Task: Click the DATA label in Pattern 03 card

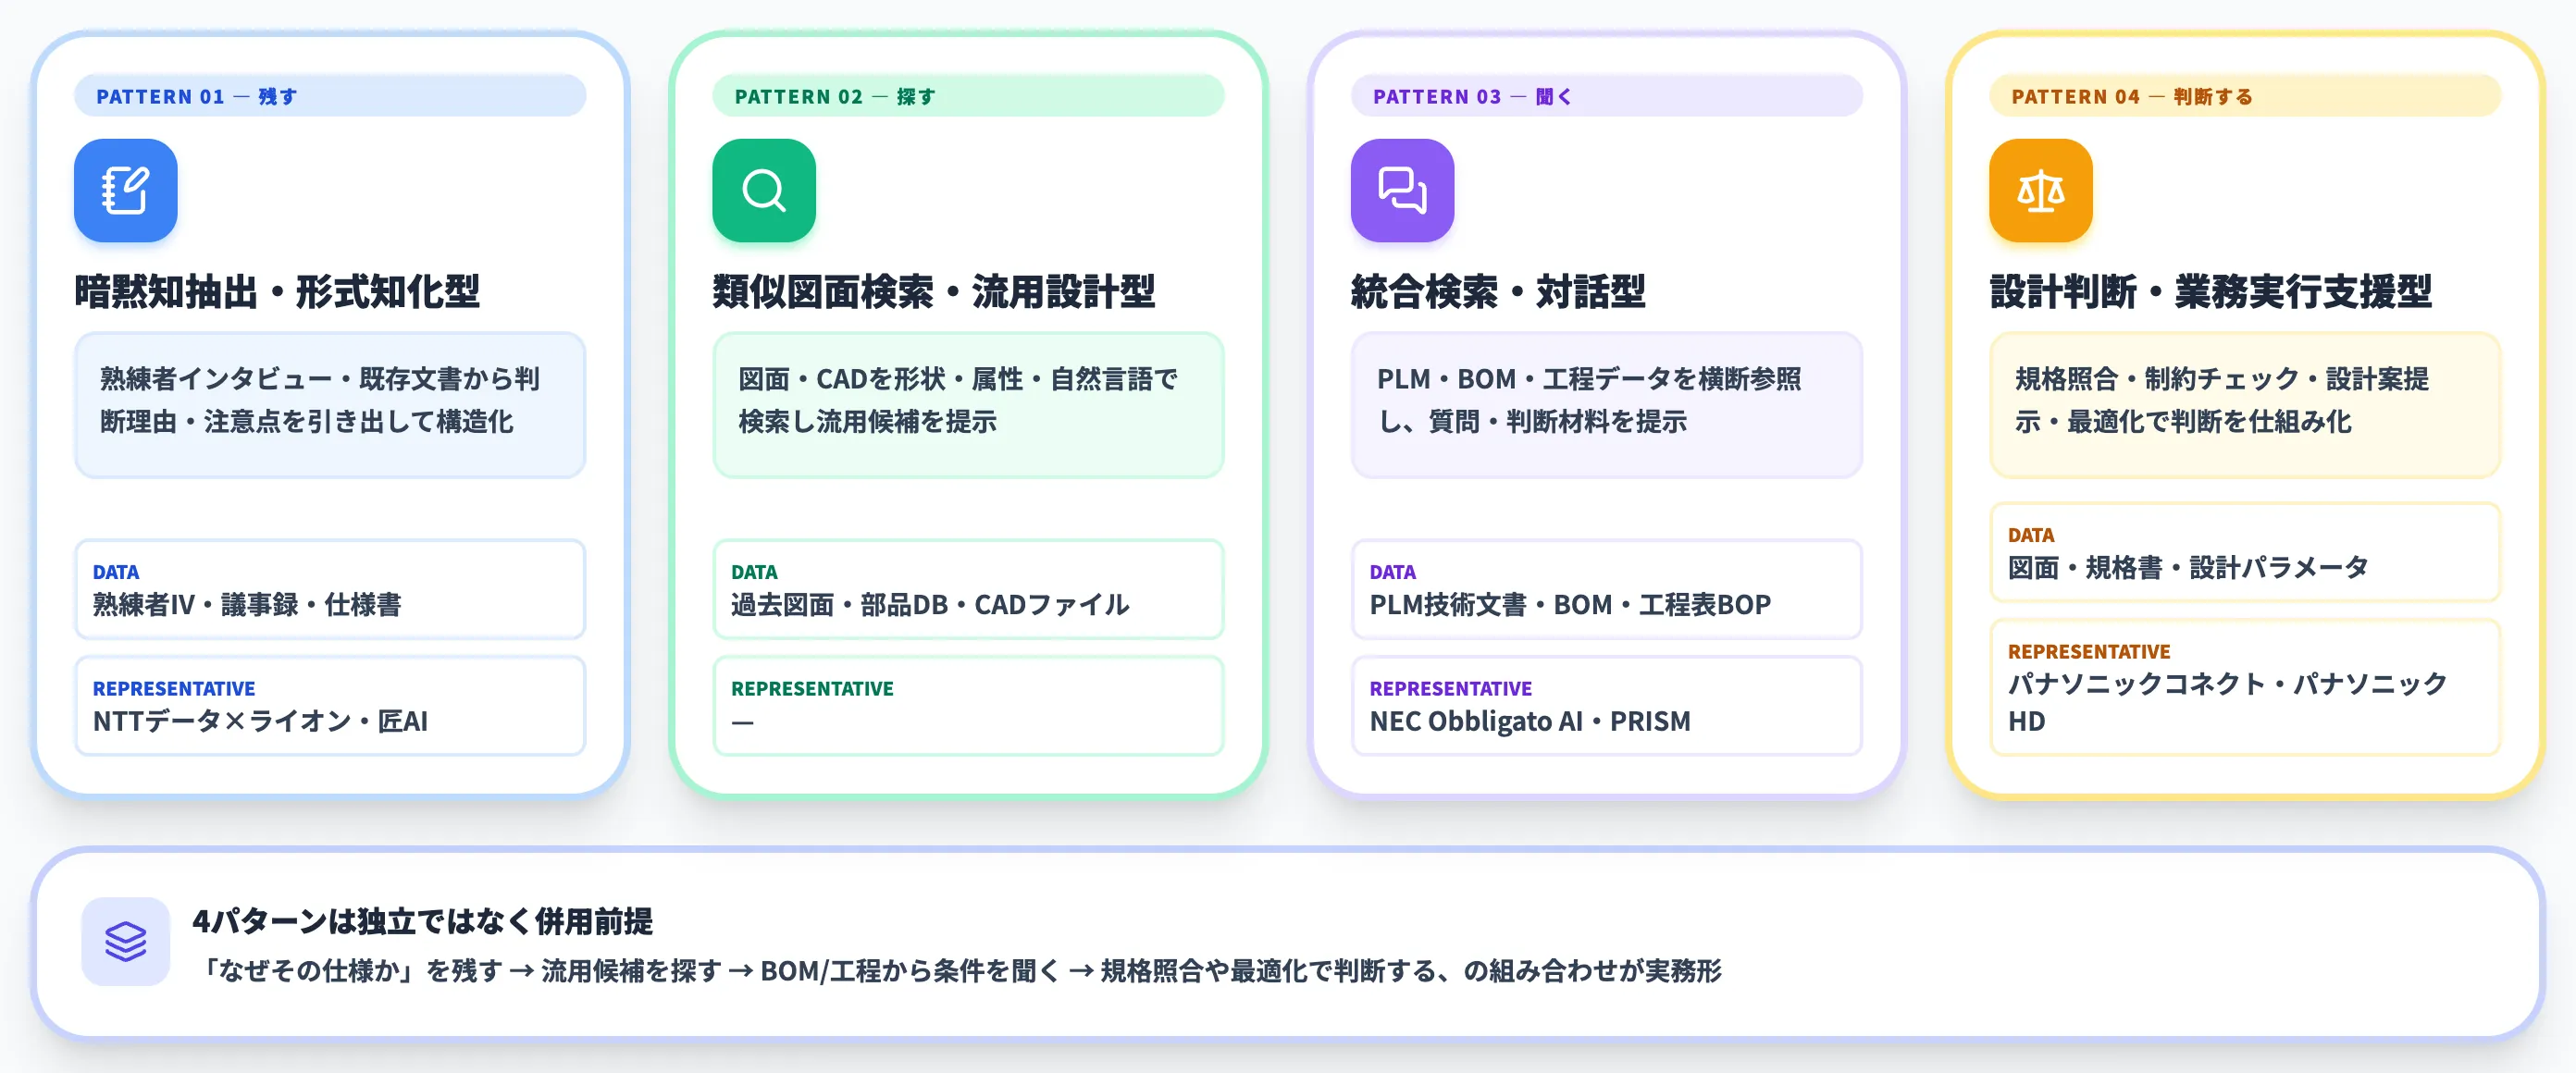Action: 1393,572
